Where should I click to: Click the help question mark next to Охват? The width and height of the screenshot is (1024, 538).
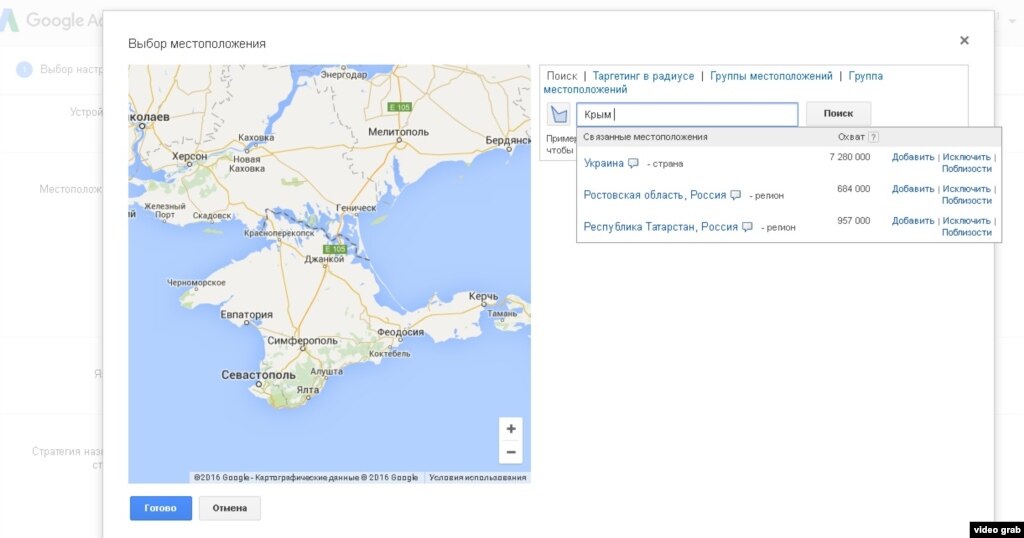[873, 137]
